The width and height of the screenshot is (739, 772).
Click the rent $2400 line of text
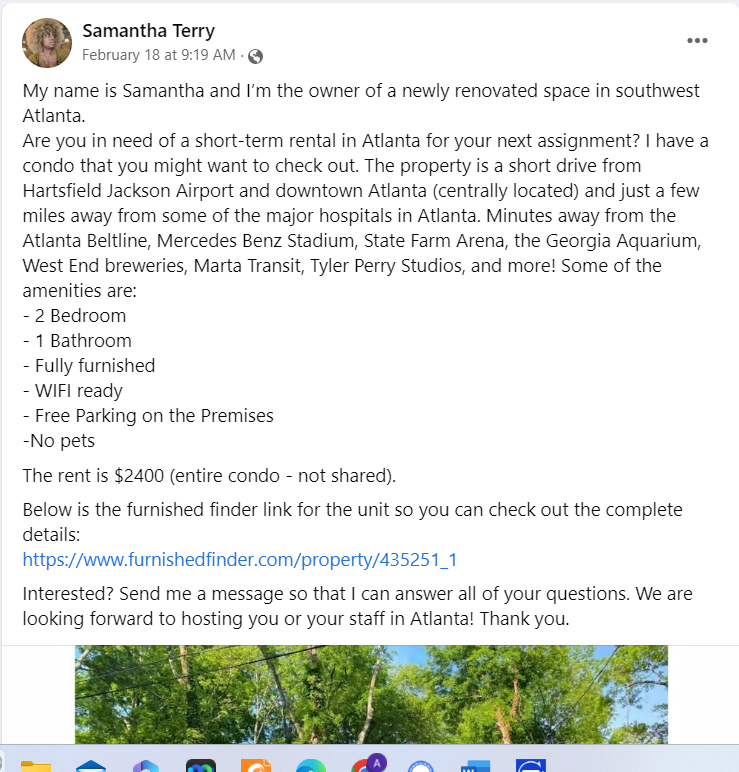[209, 476]
